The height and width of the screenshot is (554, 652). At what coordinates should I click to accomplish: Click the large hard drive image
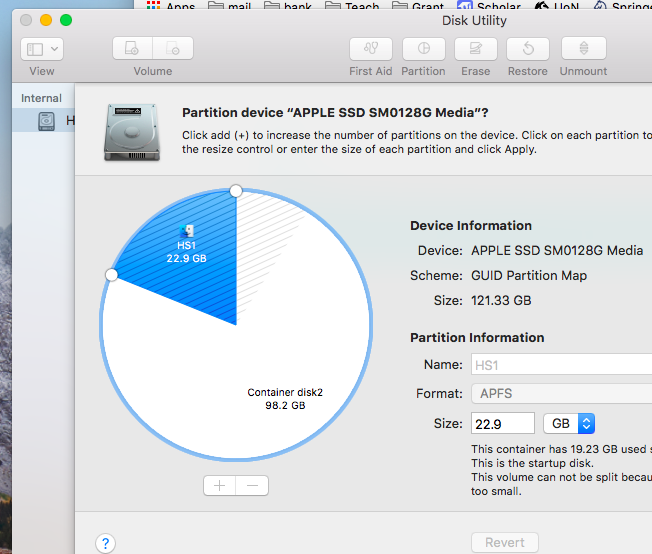click(132, 132)
